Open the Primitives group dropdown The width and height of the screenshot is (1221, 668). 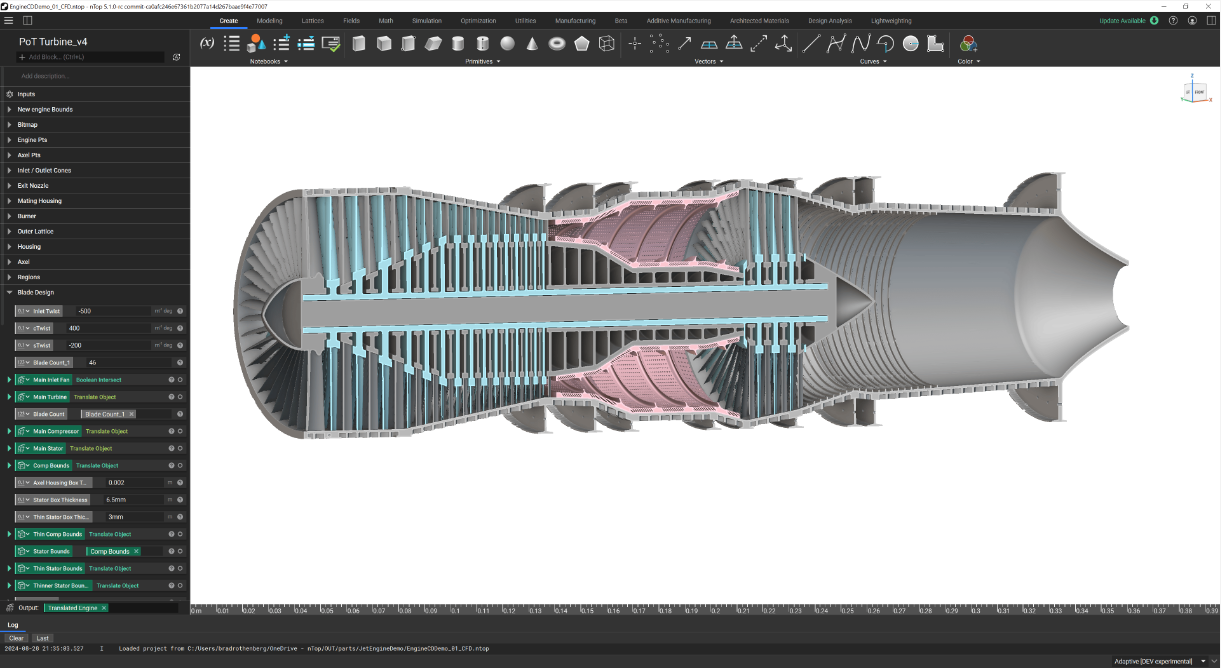point(483,61)
